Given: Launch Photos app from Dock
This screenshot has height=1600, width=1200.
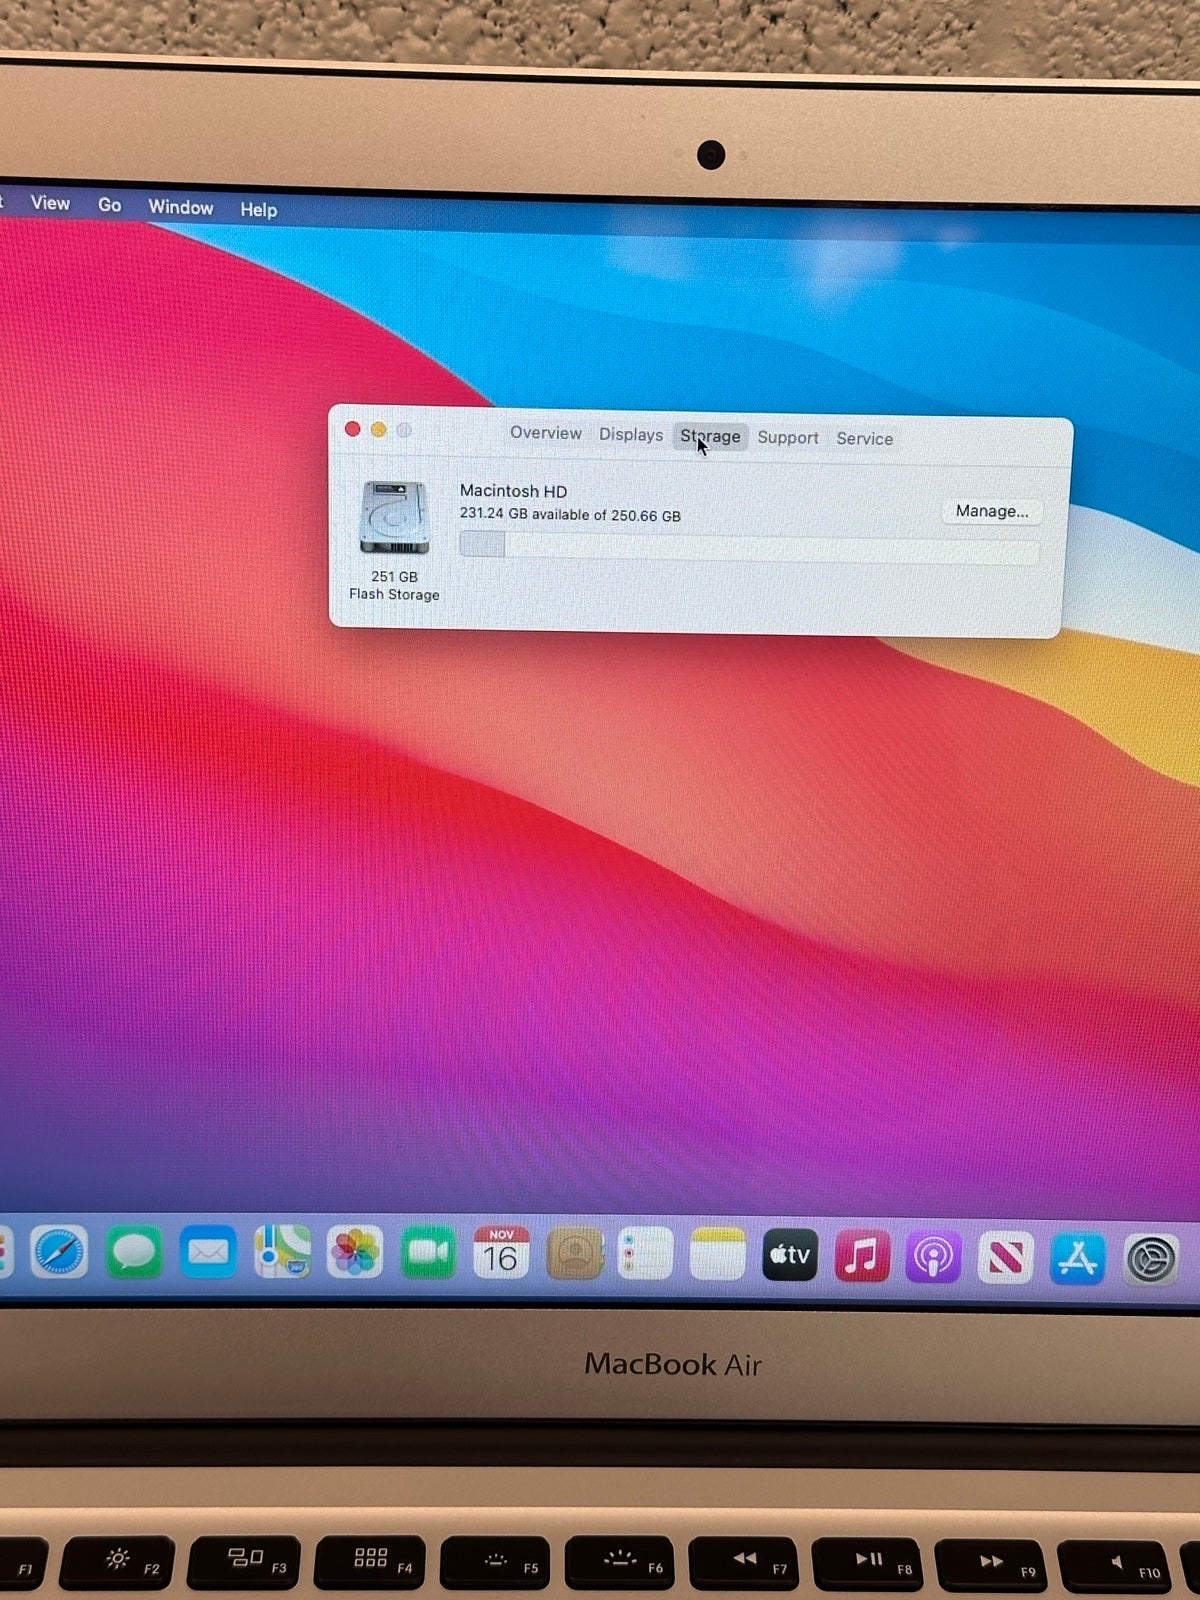Looking at the screenshot, I should click(x=355, y=1253).
